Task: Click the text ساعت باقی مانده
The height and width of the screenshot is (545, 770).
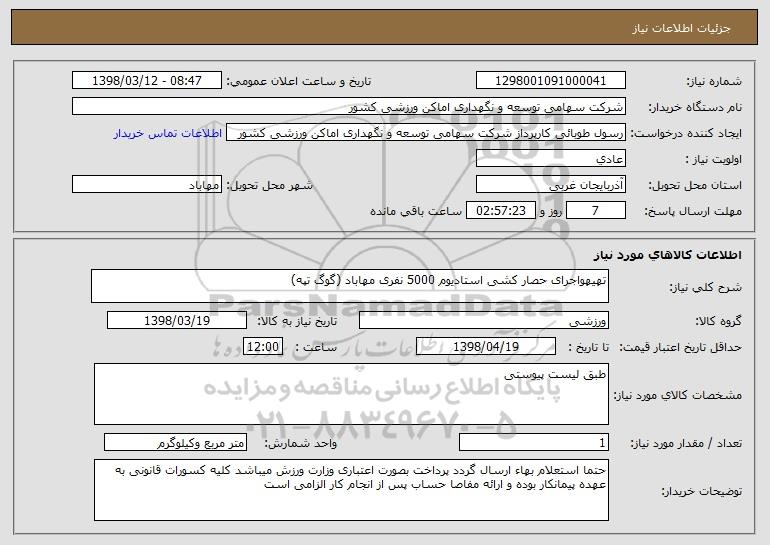Action: tap(415, 212)
